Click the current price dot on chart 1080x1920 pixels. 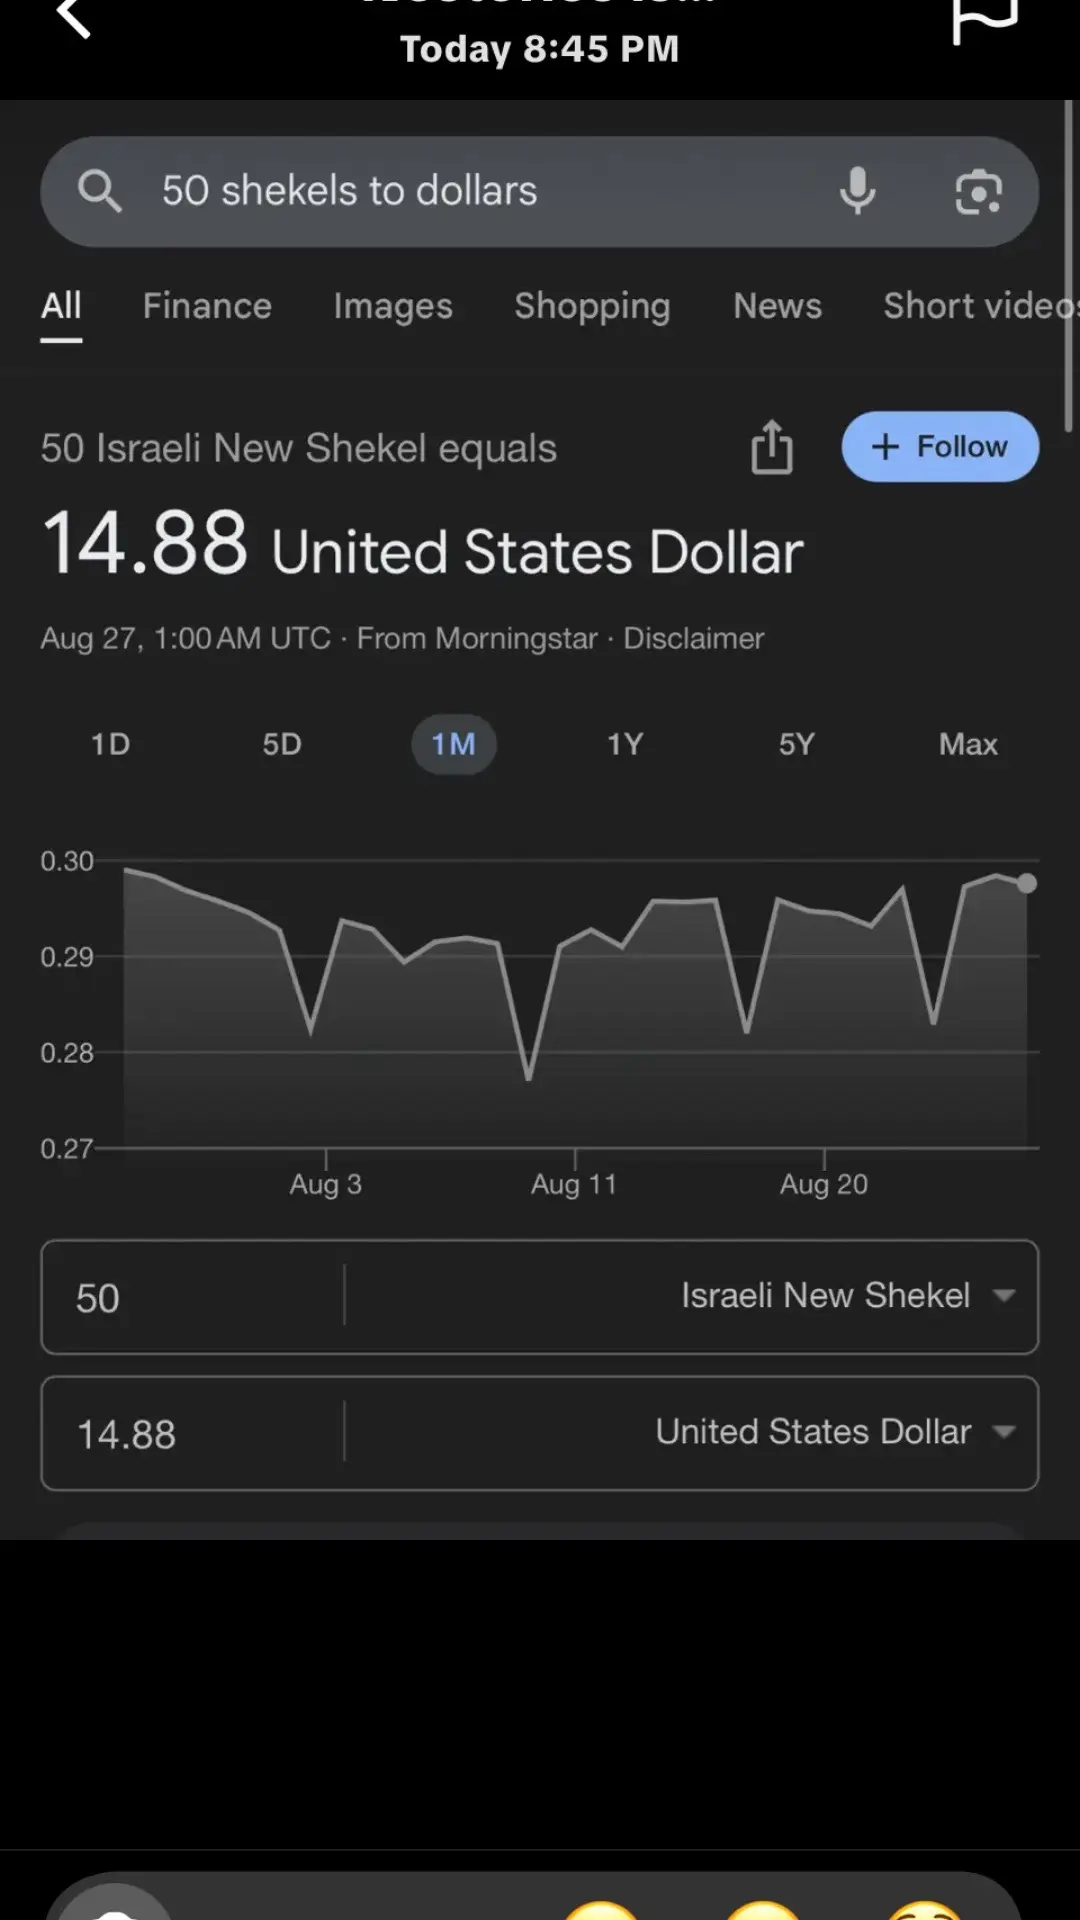coord(1026,883)
